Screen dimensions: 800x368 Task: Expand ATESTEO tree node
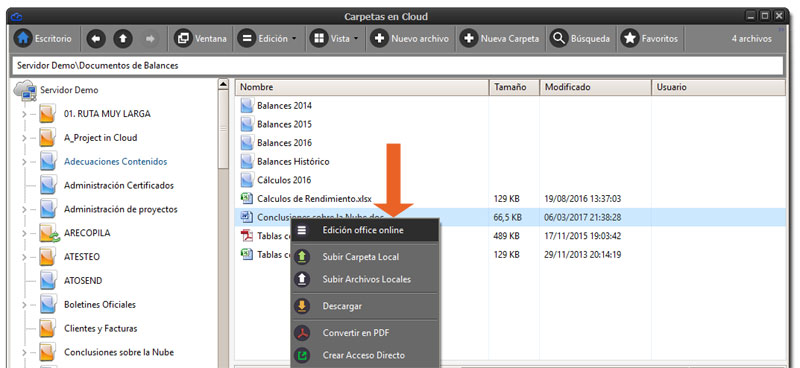point(24,257)
